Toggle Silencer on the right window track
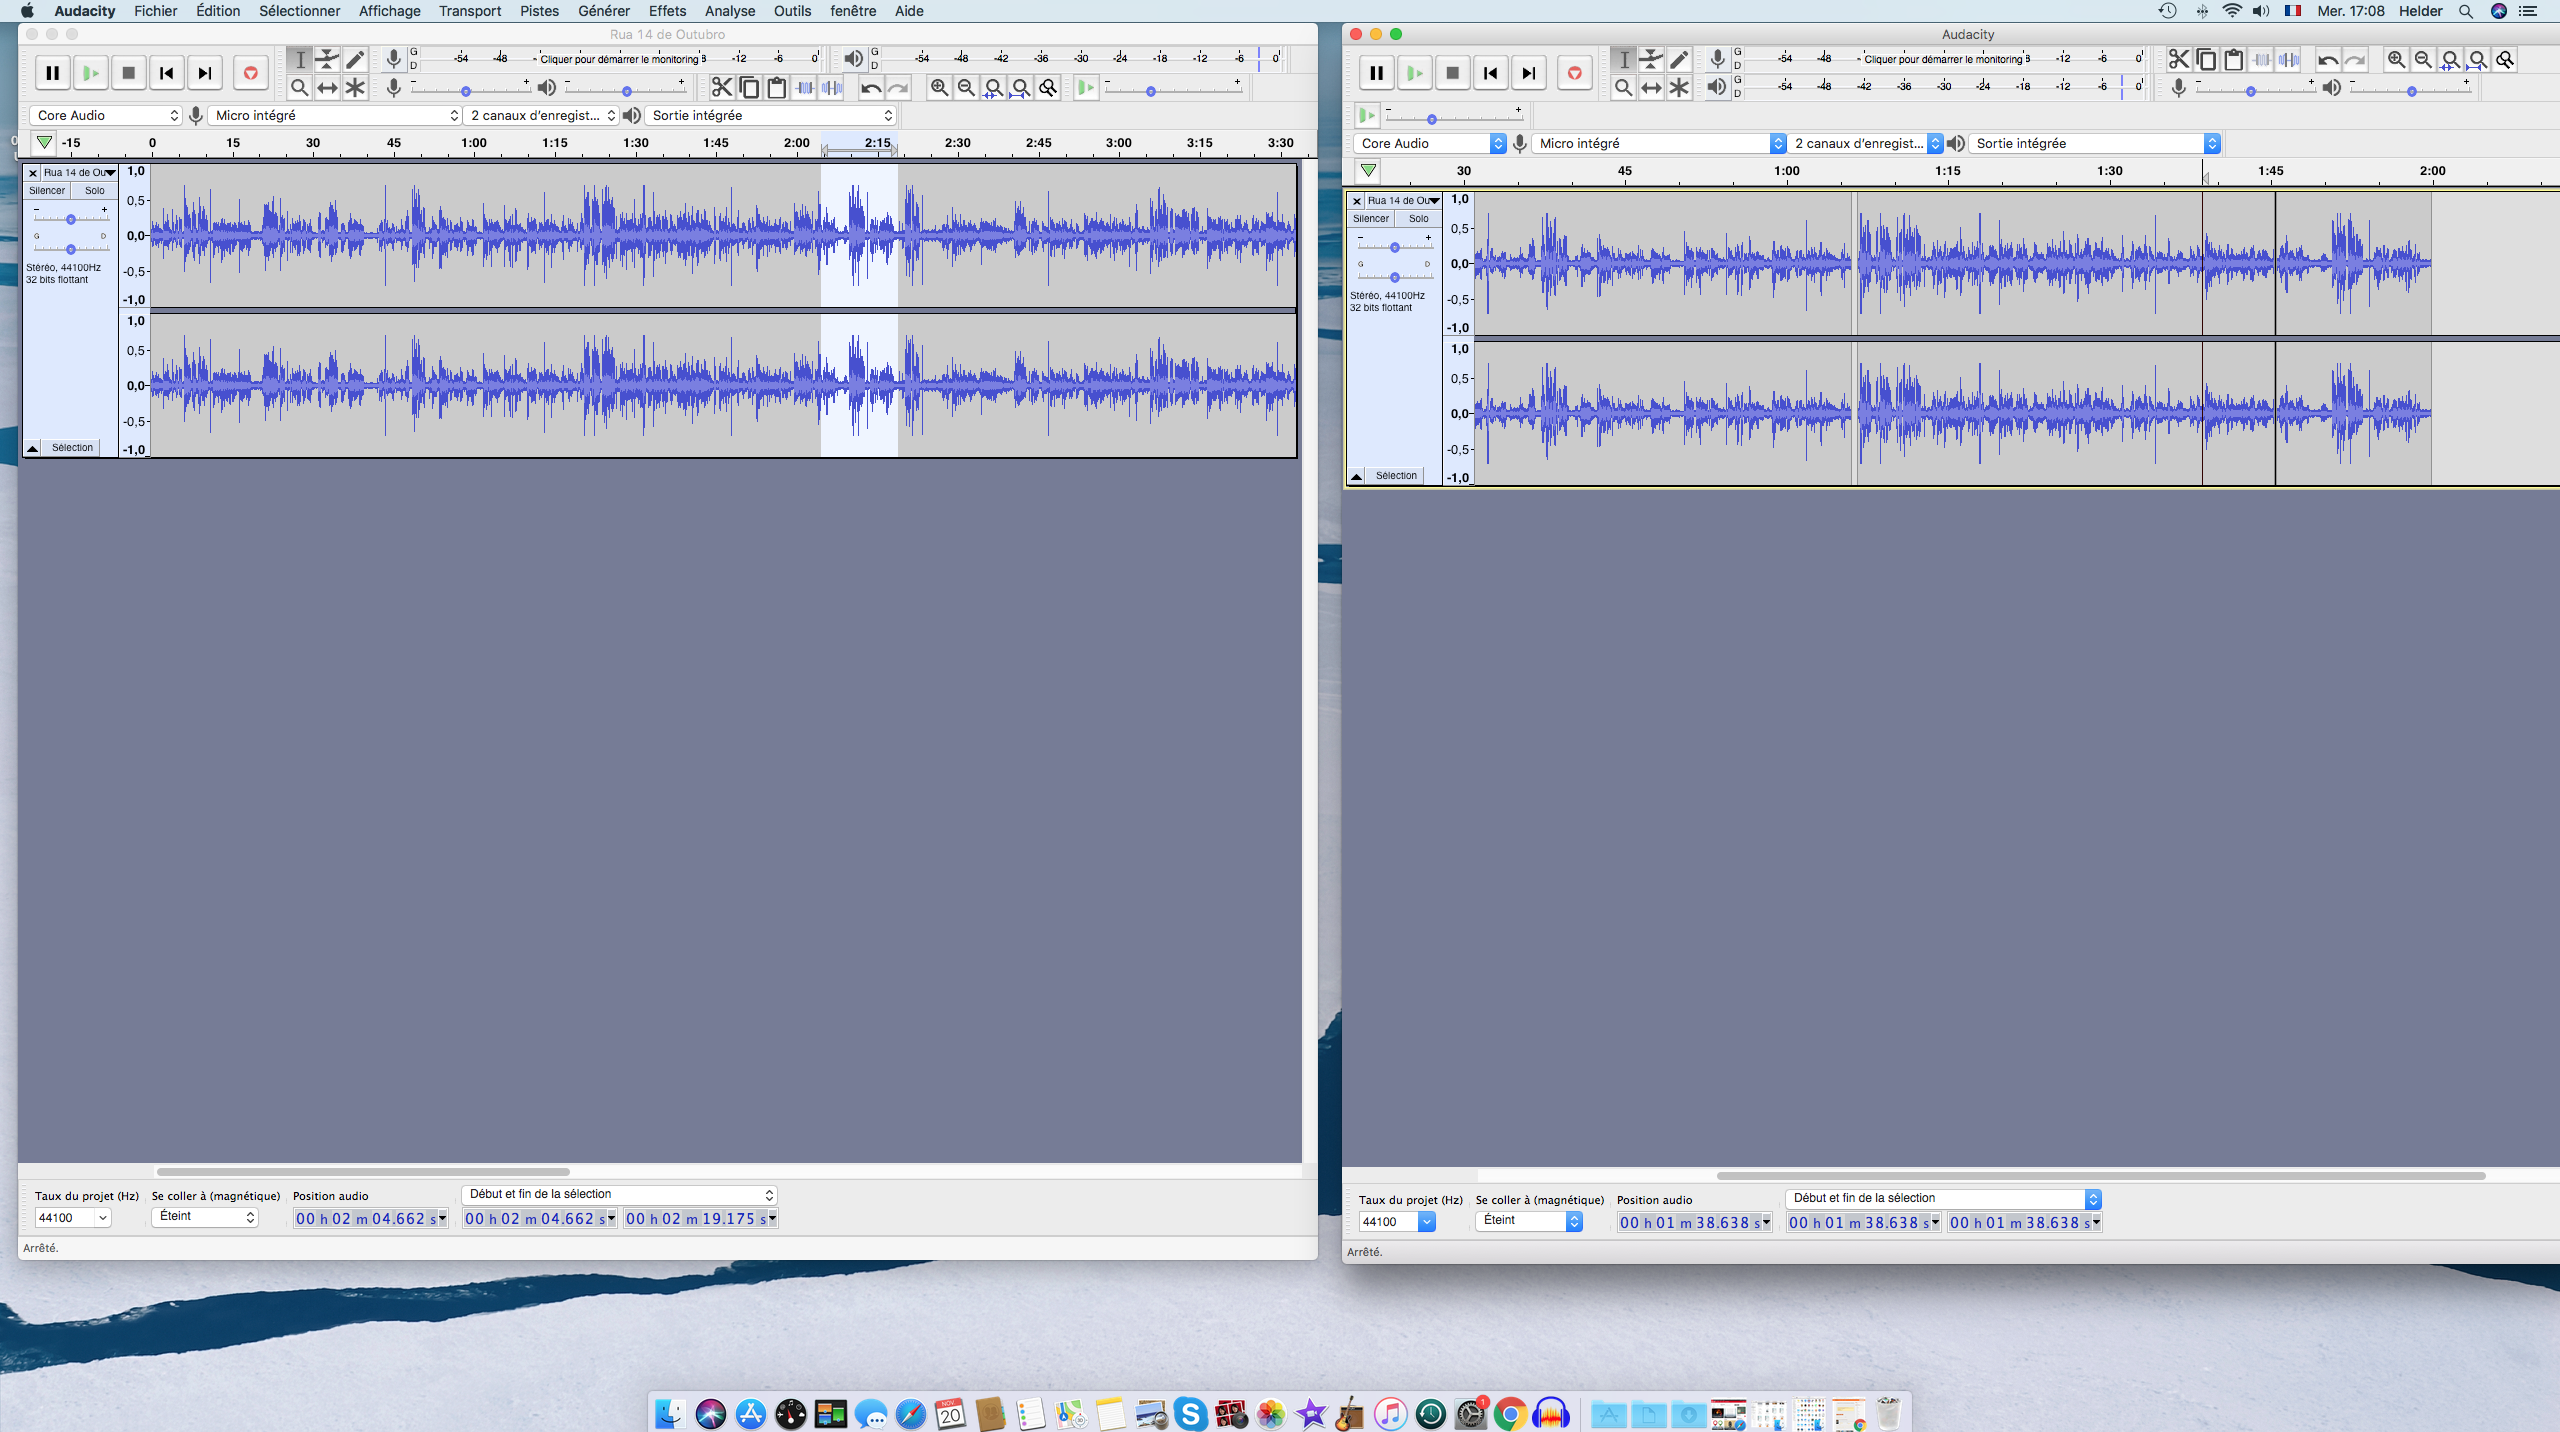This screenshot has width=2560, height=1432. (1371, 218)
